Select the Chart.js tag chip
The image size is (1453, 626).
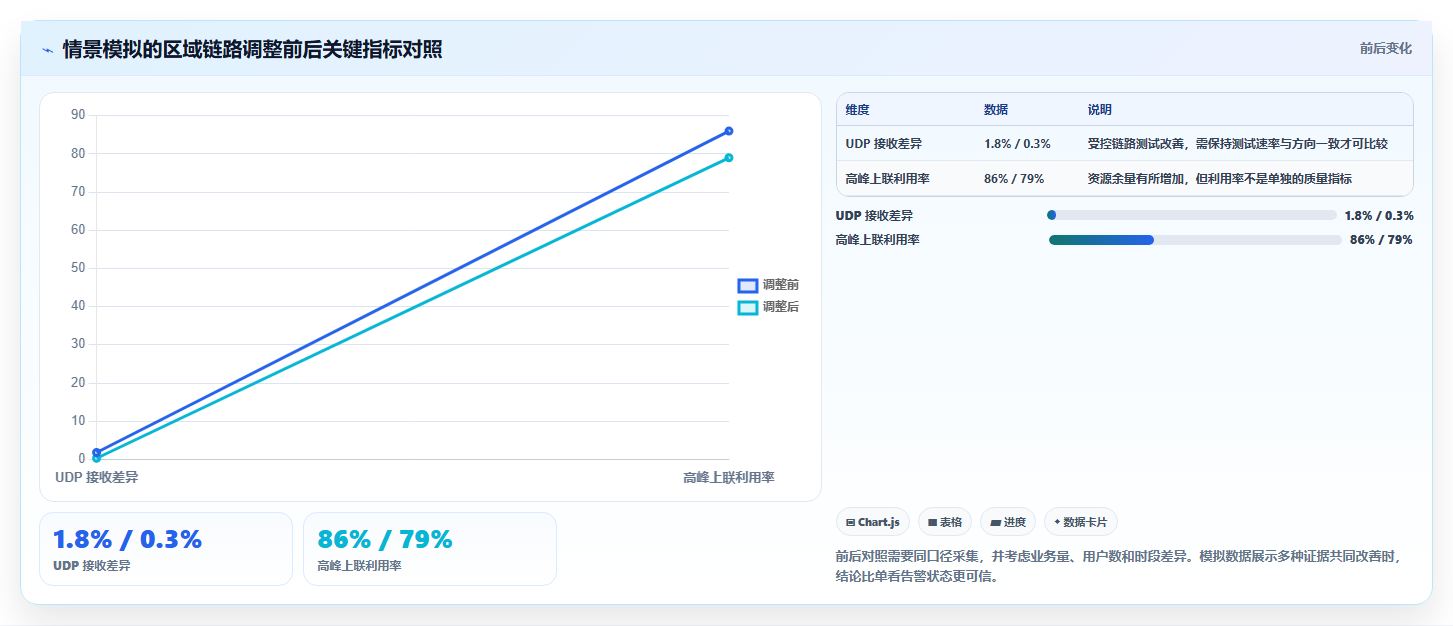tap(873, 522)
